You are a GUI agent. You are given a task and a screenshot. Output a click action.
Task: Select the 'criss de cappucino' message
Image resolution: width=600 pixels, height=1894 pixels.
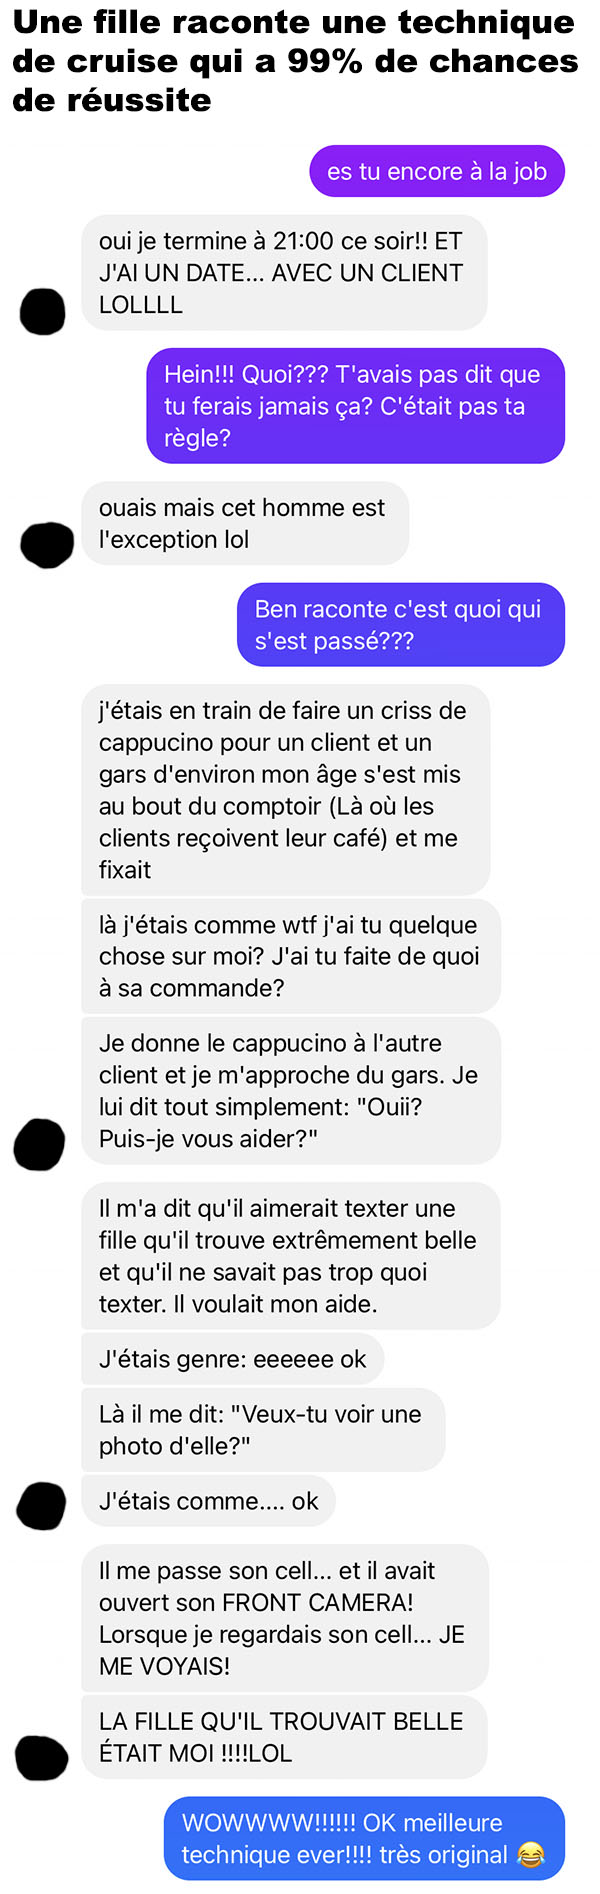286,790
